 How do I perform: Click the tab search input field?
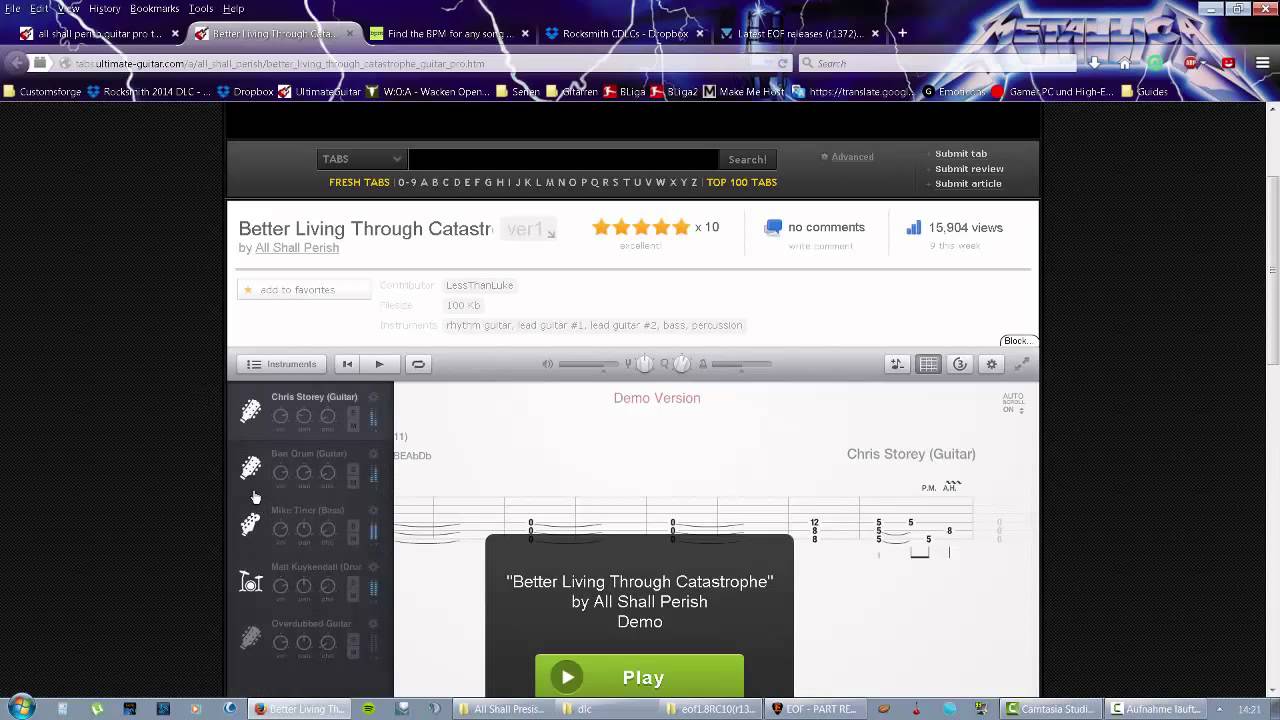click(x=563, y=159)
